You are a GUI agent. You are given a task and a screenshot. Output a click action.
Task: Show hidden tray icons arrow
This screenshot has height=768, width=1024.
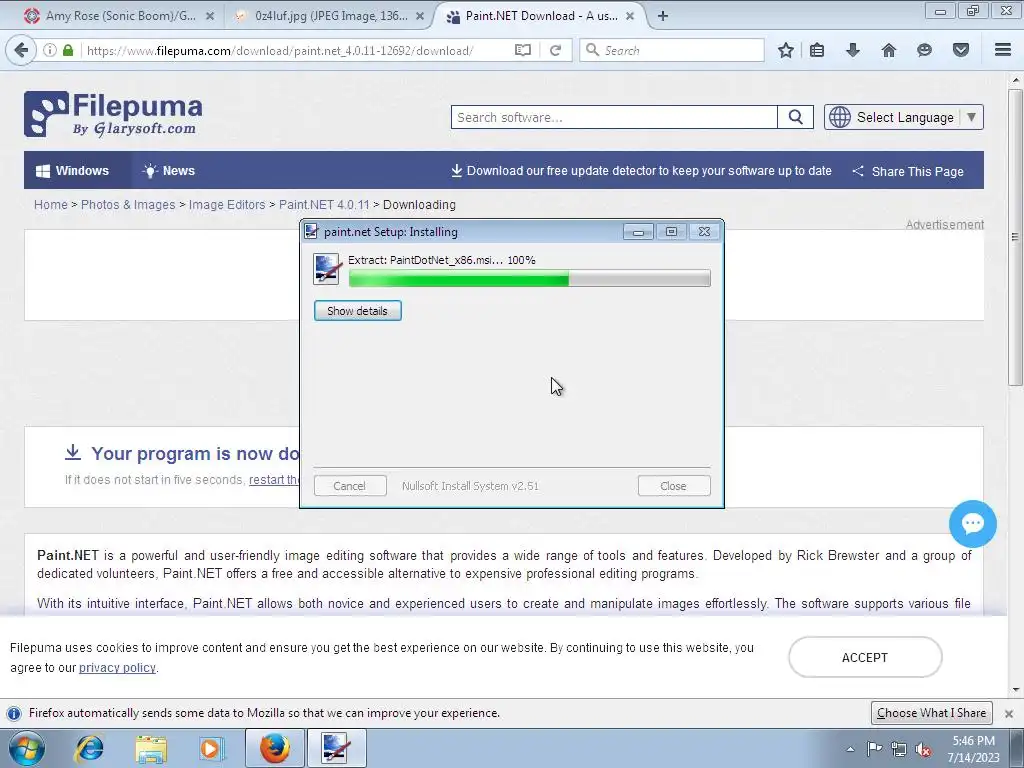click(850, 749)
